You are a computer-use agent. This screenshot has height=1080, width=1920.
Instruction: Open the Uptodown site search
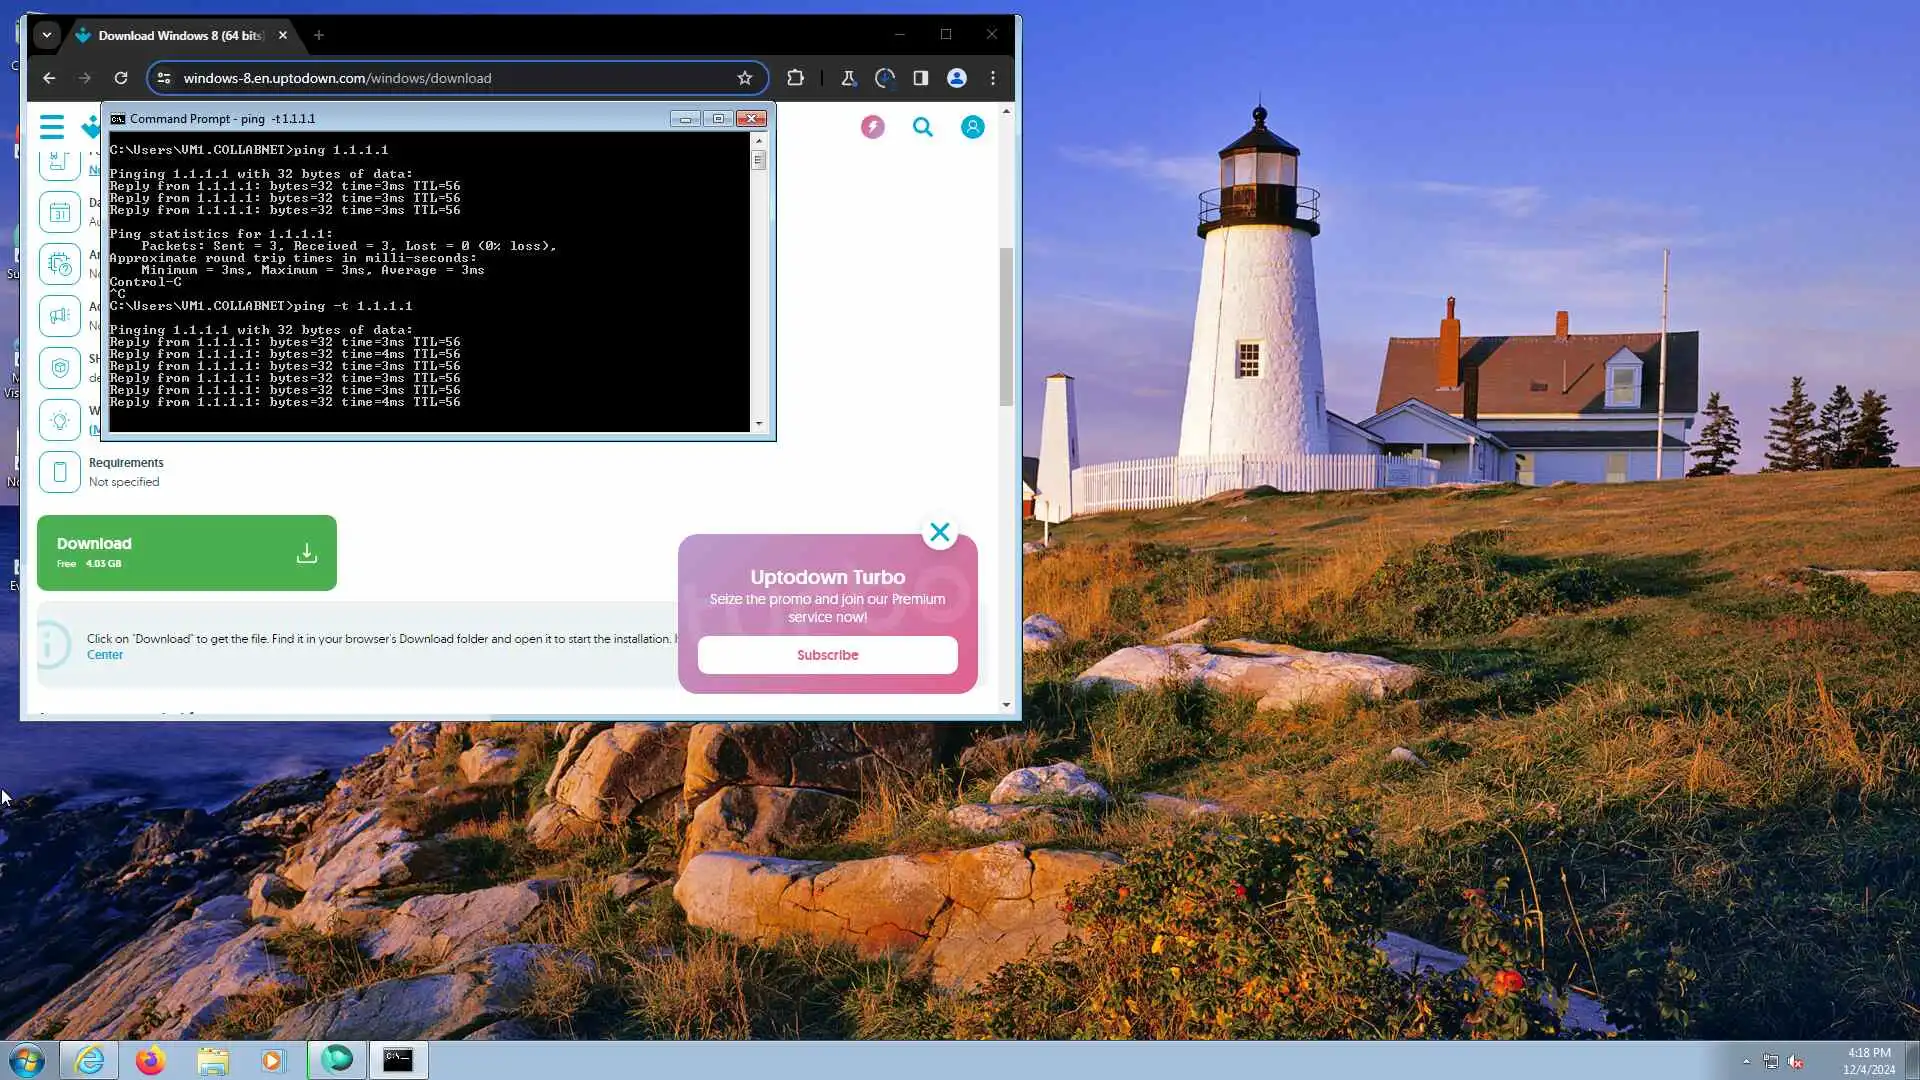pyautogui.click(x=922, y=127)
